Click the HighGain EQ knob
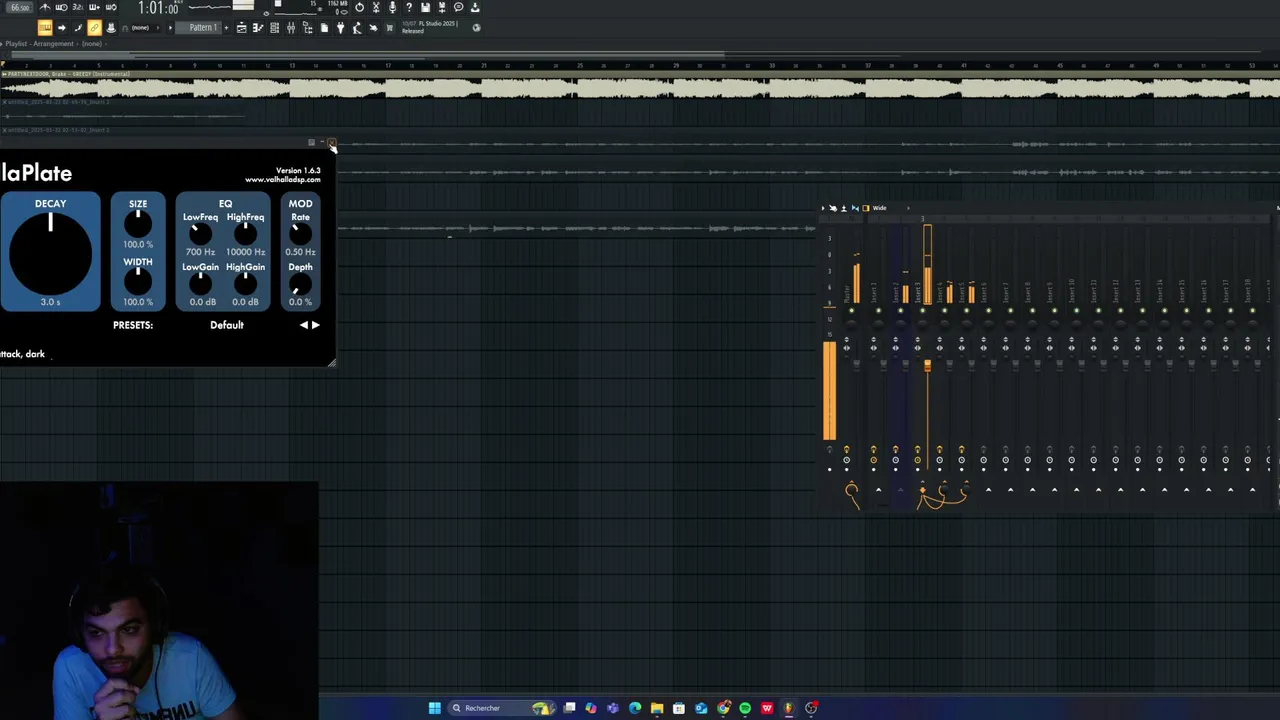This screenshot has width=1280, height=720. [245, 285]
